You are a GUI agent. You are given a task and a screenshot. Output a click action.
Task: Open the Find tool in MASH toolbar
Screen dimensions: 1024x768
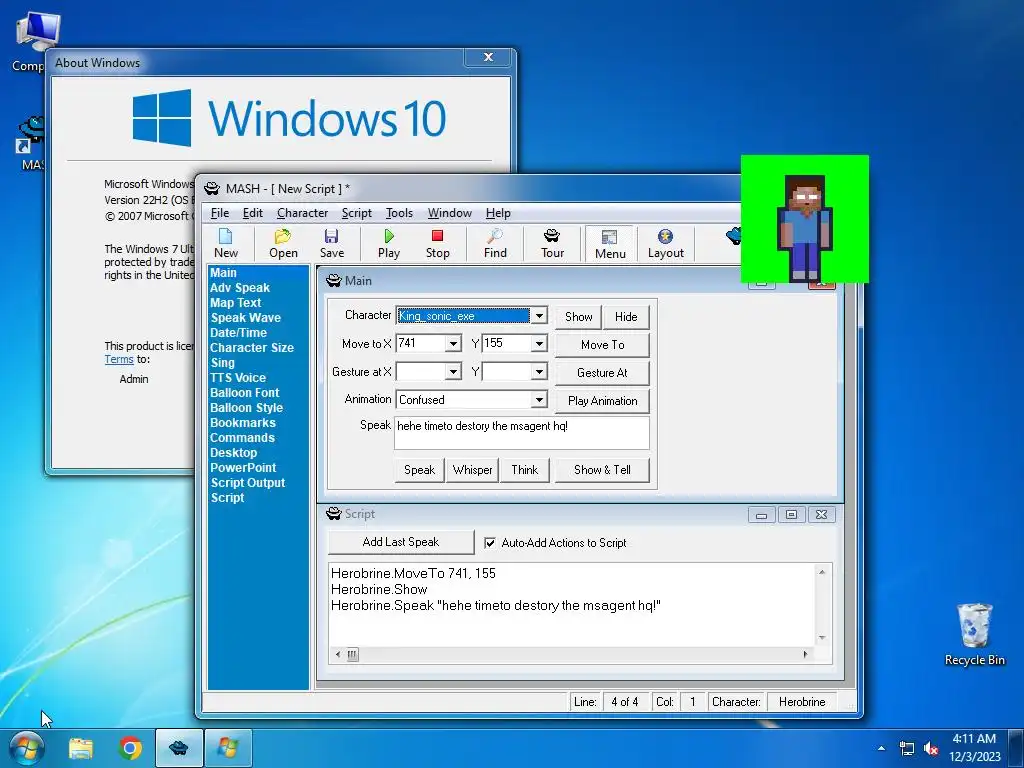(495, 244)
